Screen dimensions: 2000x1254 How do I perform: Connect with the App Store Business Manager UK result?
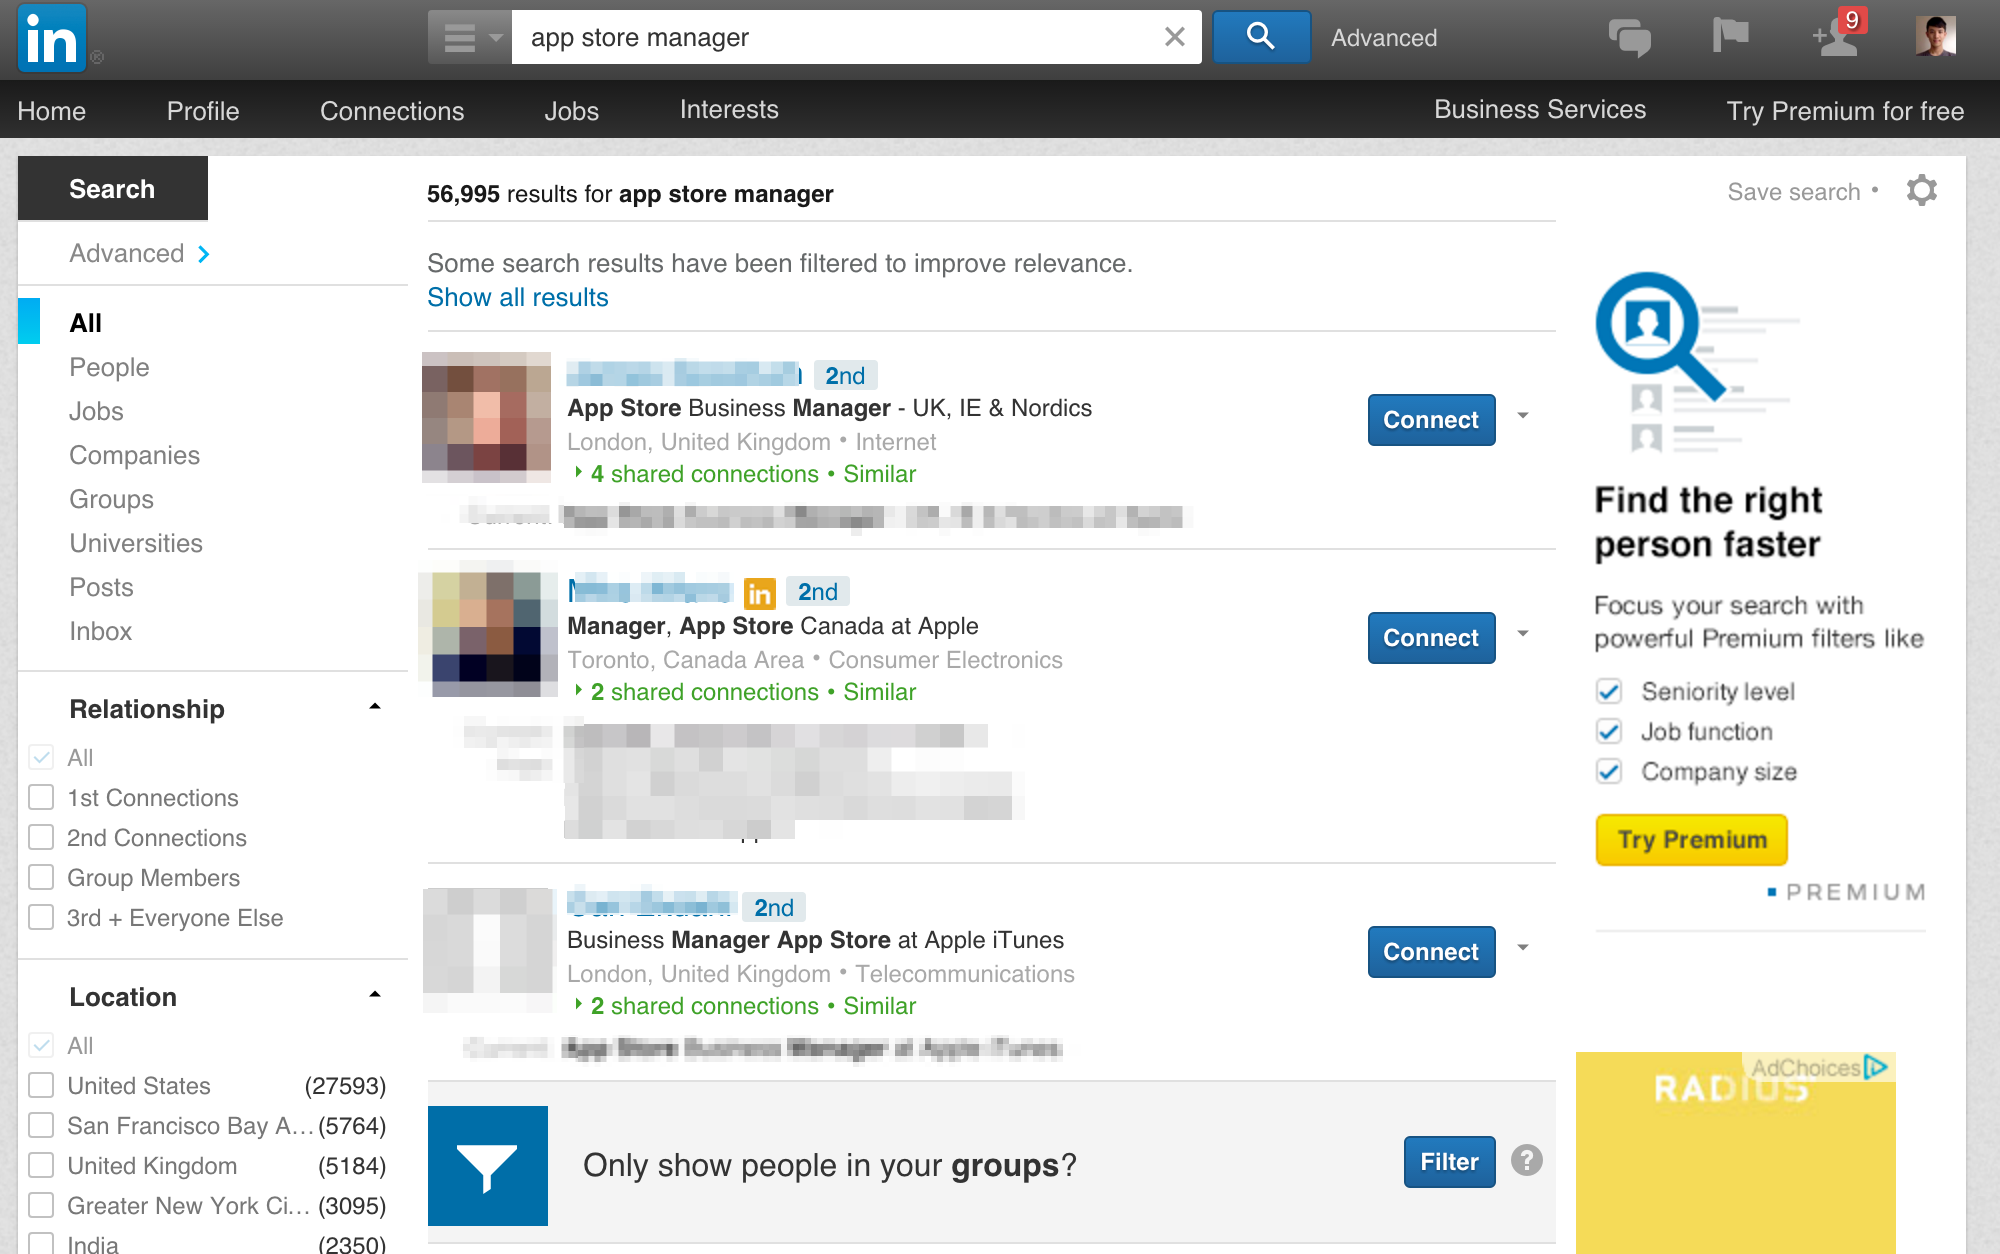pyautogui.click(x=1431, y=420)
